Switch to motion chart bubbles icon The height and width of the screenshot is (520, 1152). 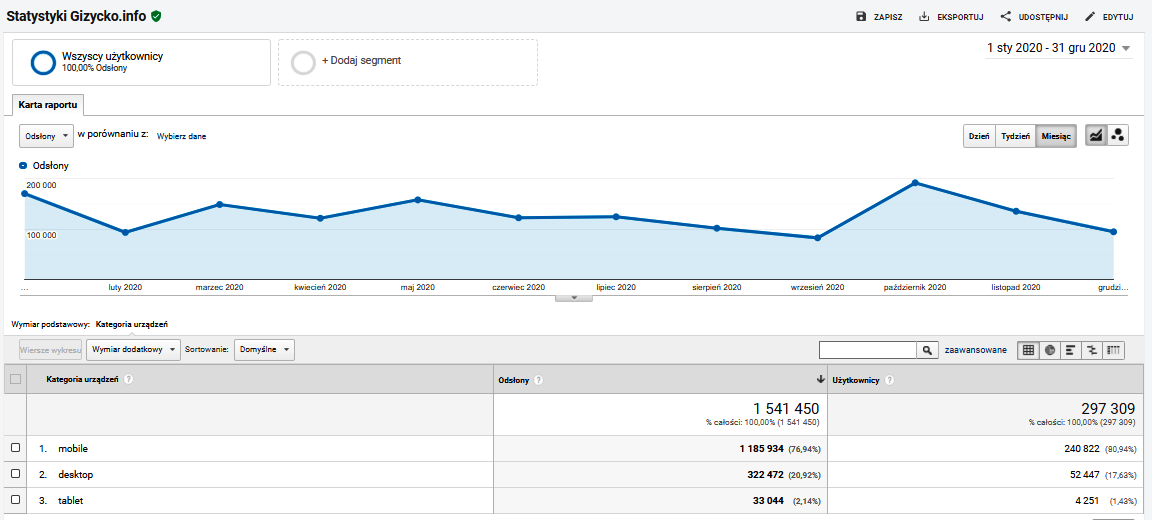(x=1118, y=136)
